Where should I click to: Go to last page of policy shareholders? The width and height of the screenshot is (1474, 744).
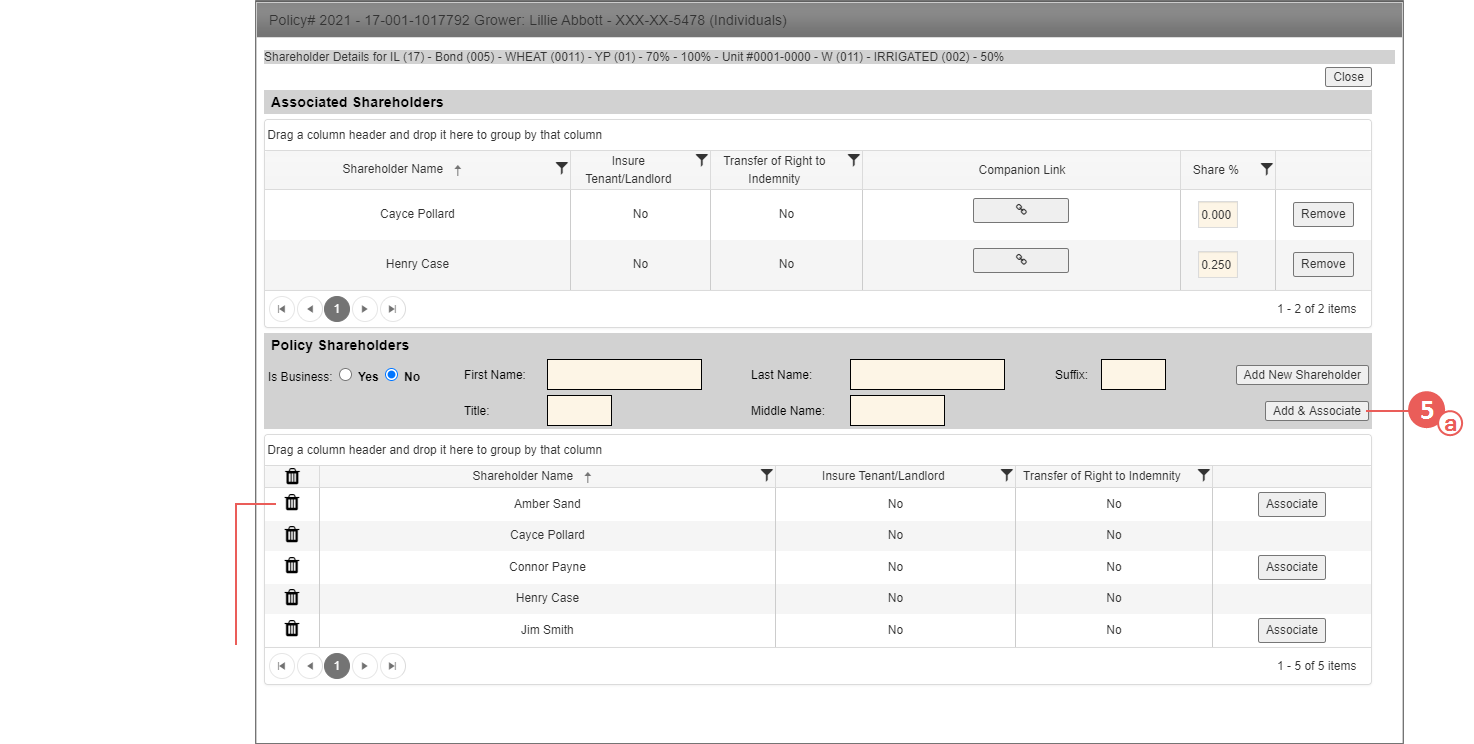pos(393,666)
